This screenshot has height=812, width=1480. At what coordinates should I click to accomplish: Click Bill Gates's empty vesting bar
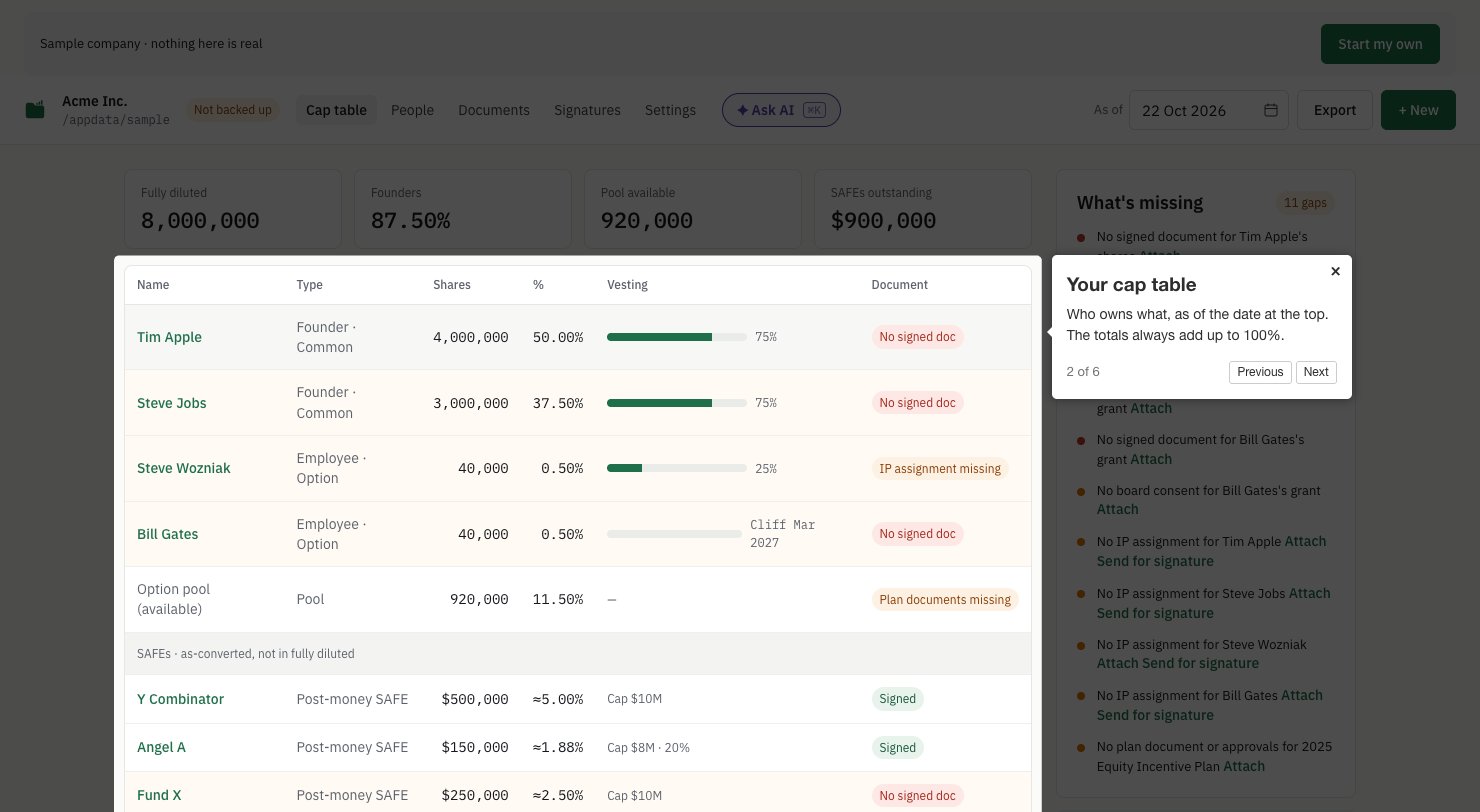pyautogui.click(x=675, y=534)
